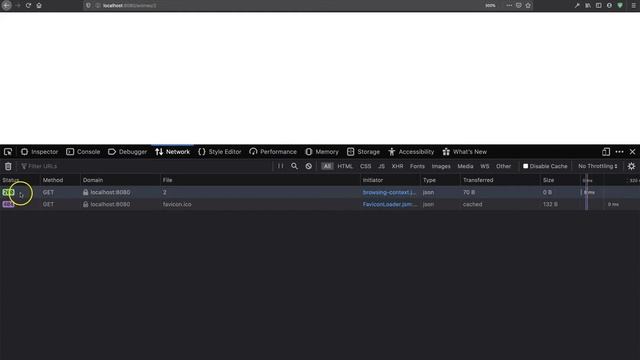Open the Library icon in toolbar
Image resolution: width=640 pixels, height=360 pixels.
(588, 5)
